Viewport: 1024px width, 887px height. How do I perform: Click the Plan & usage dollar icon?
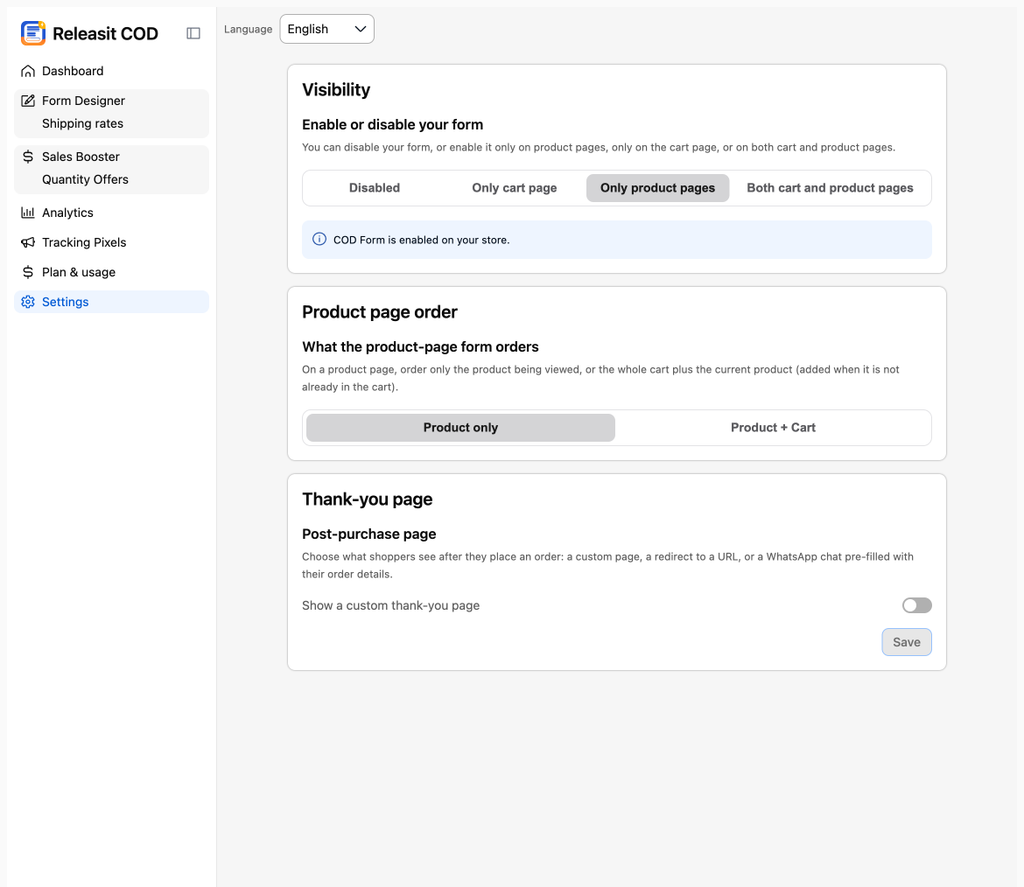(27, 272)
